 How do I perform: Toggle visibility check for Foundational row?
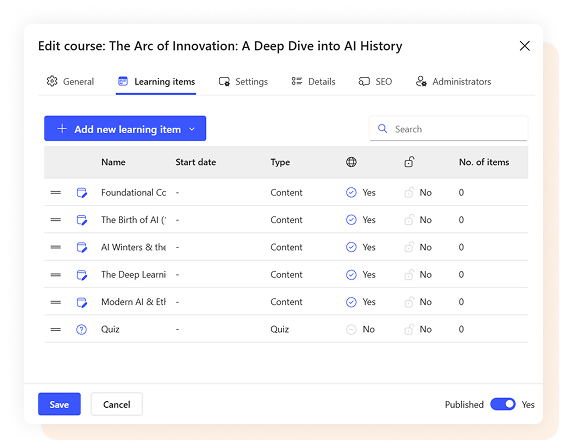351,192
